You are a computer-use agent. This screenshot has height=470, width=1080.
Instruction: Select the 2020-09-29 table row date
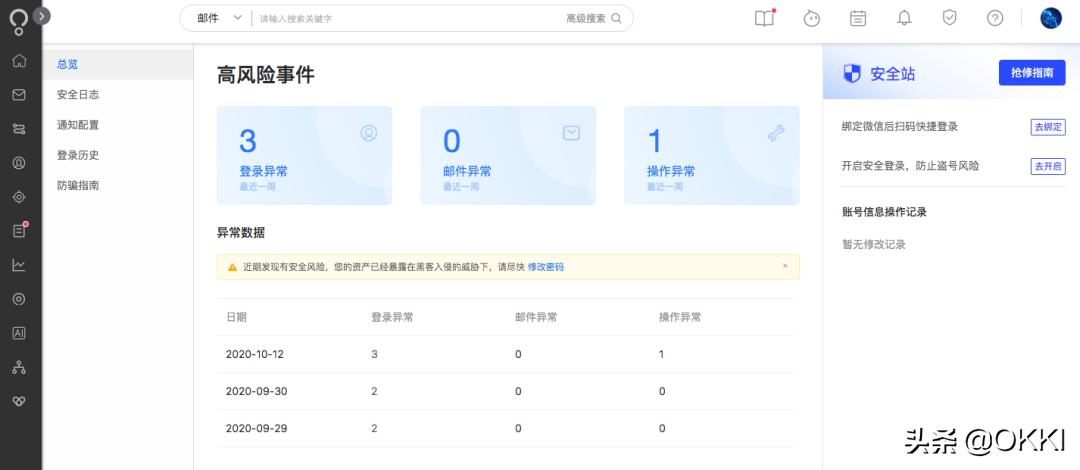(256, 429)
